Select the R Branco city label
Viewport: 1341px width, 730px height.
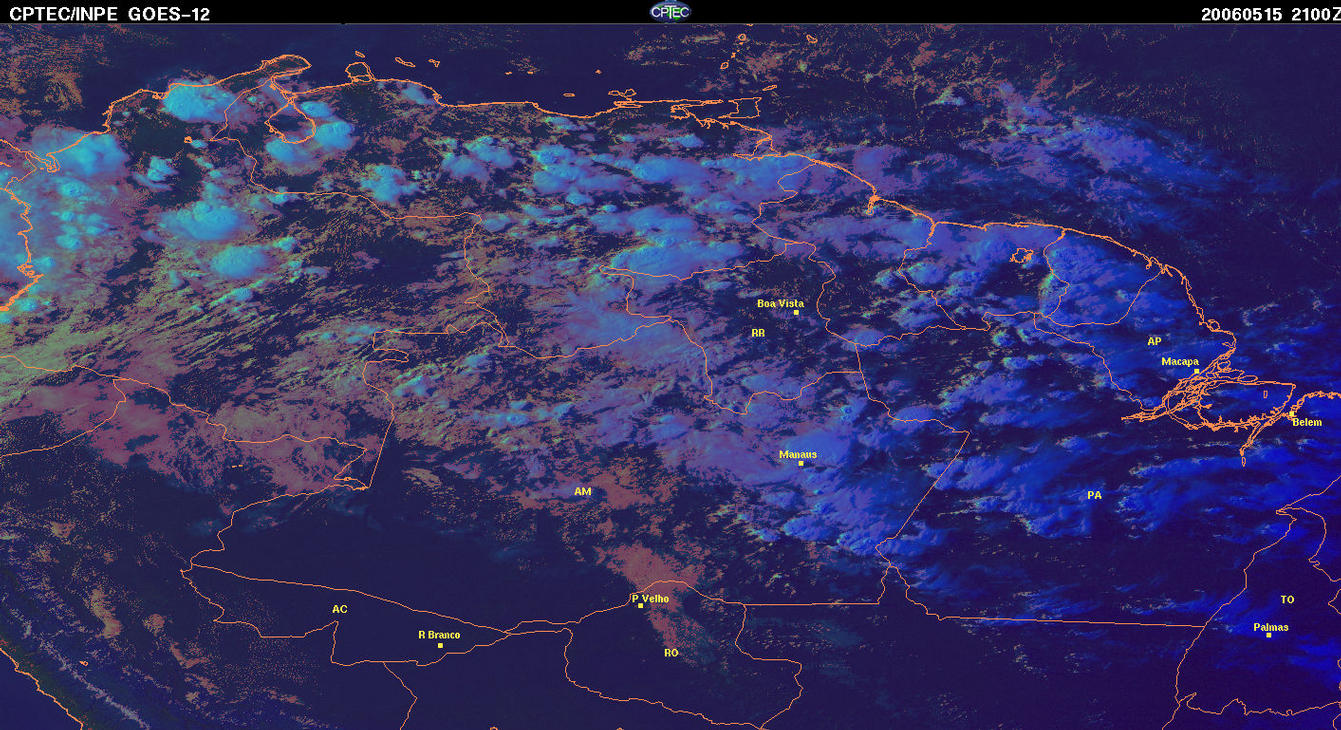(x=439, y=635)
